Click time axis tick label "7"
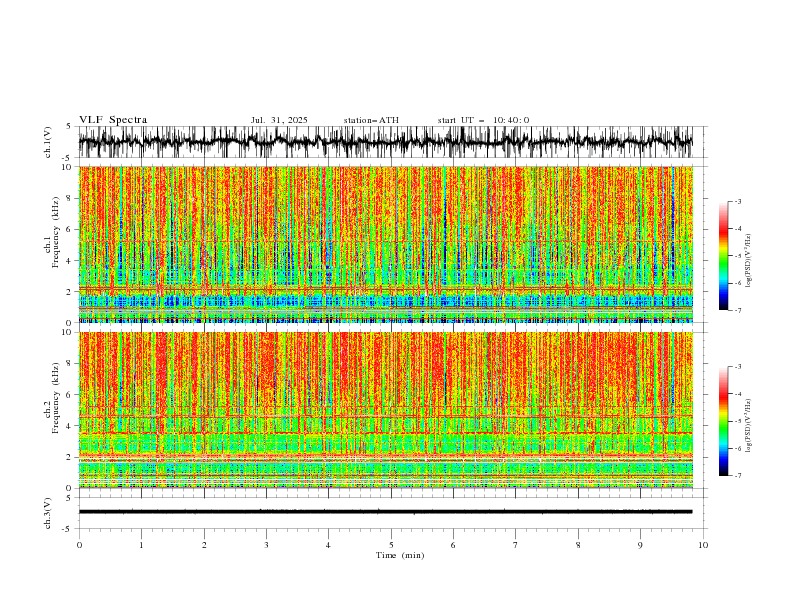Screen dimensions: 792x612 [516, 545]
